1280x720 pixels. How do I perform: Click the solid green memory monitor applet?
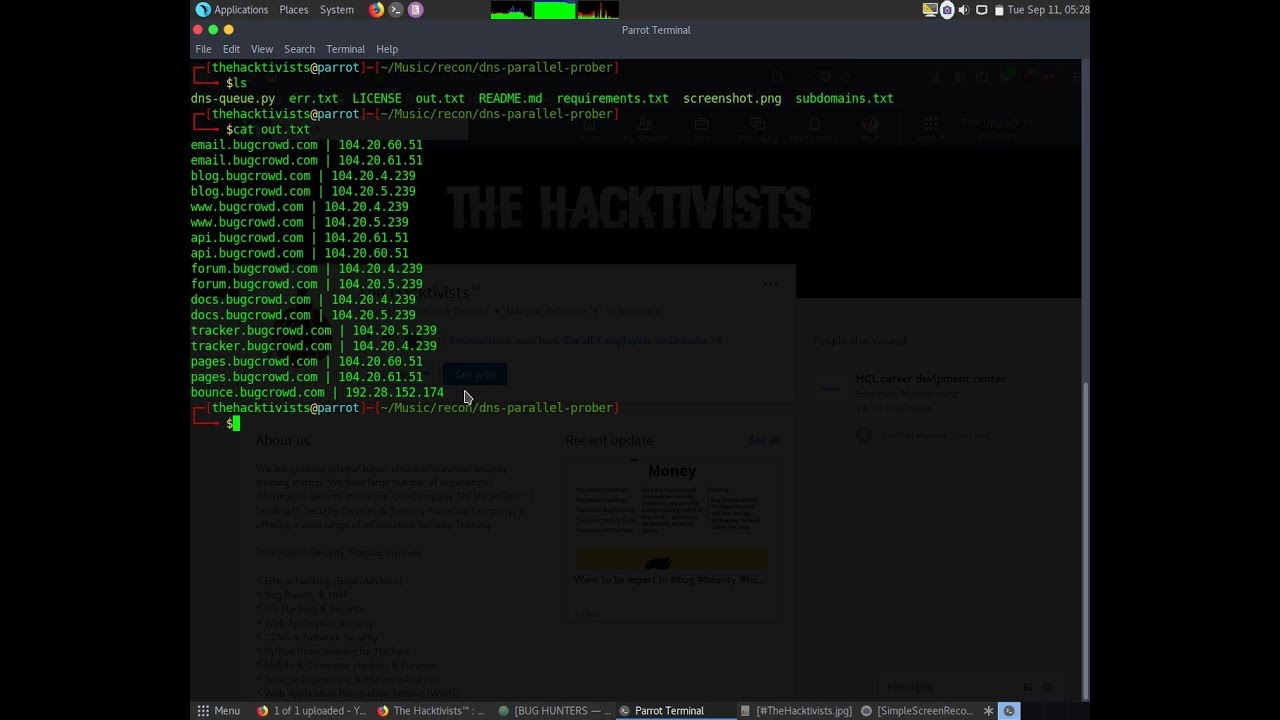pyautogui.click(x=555, y=10)
